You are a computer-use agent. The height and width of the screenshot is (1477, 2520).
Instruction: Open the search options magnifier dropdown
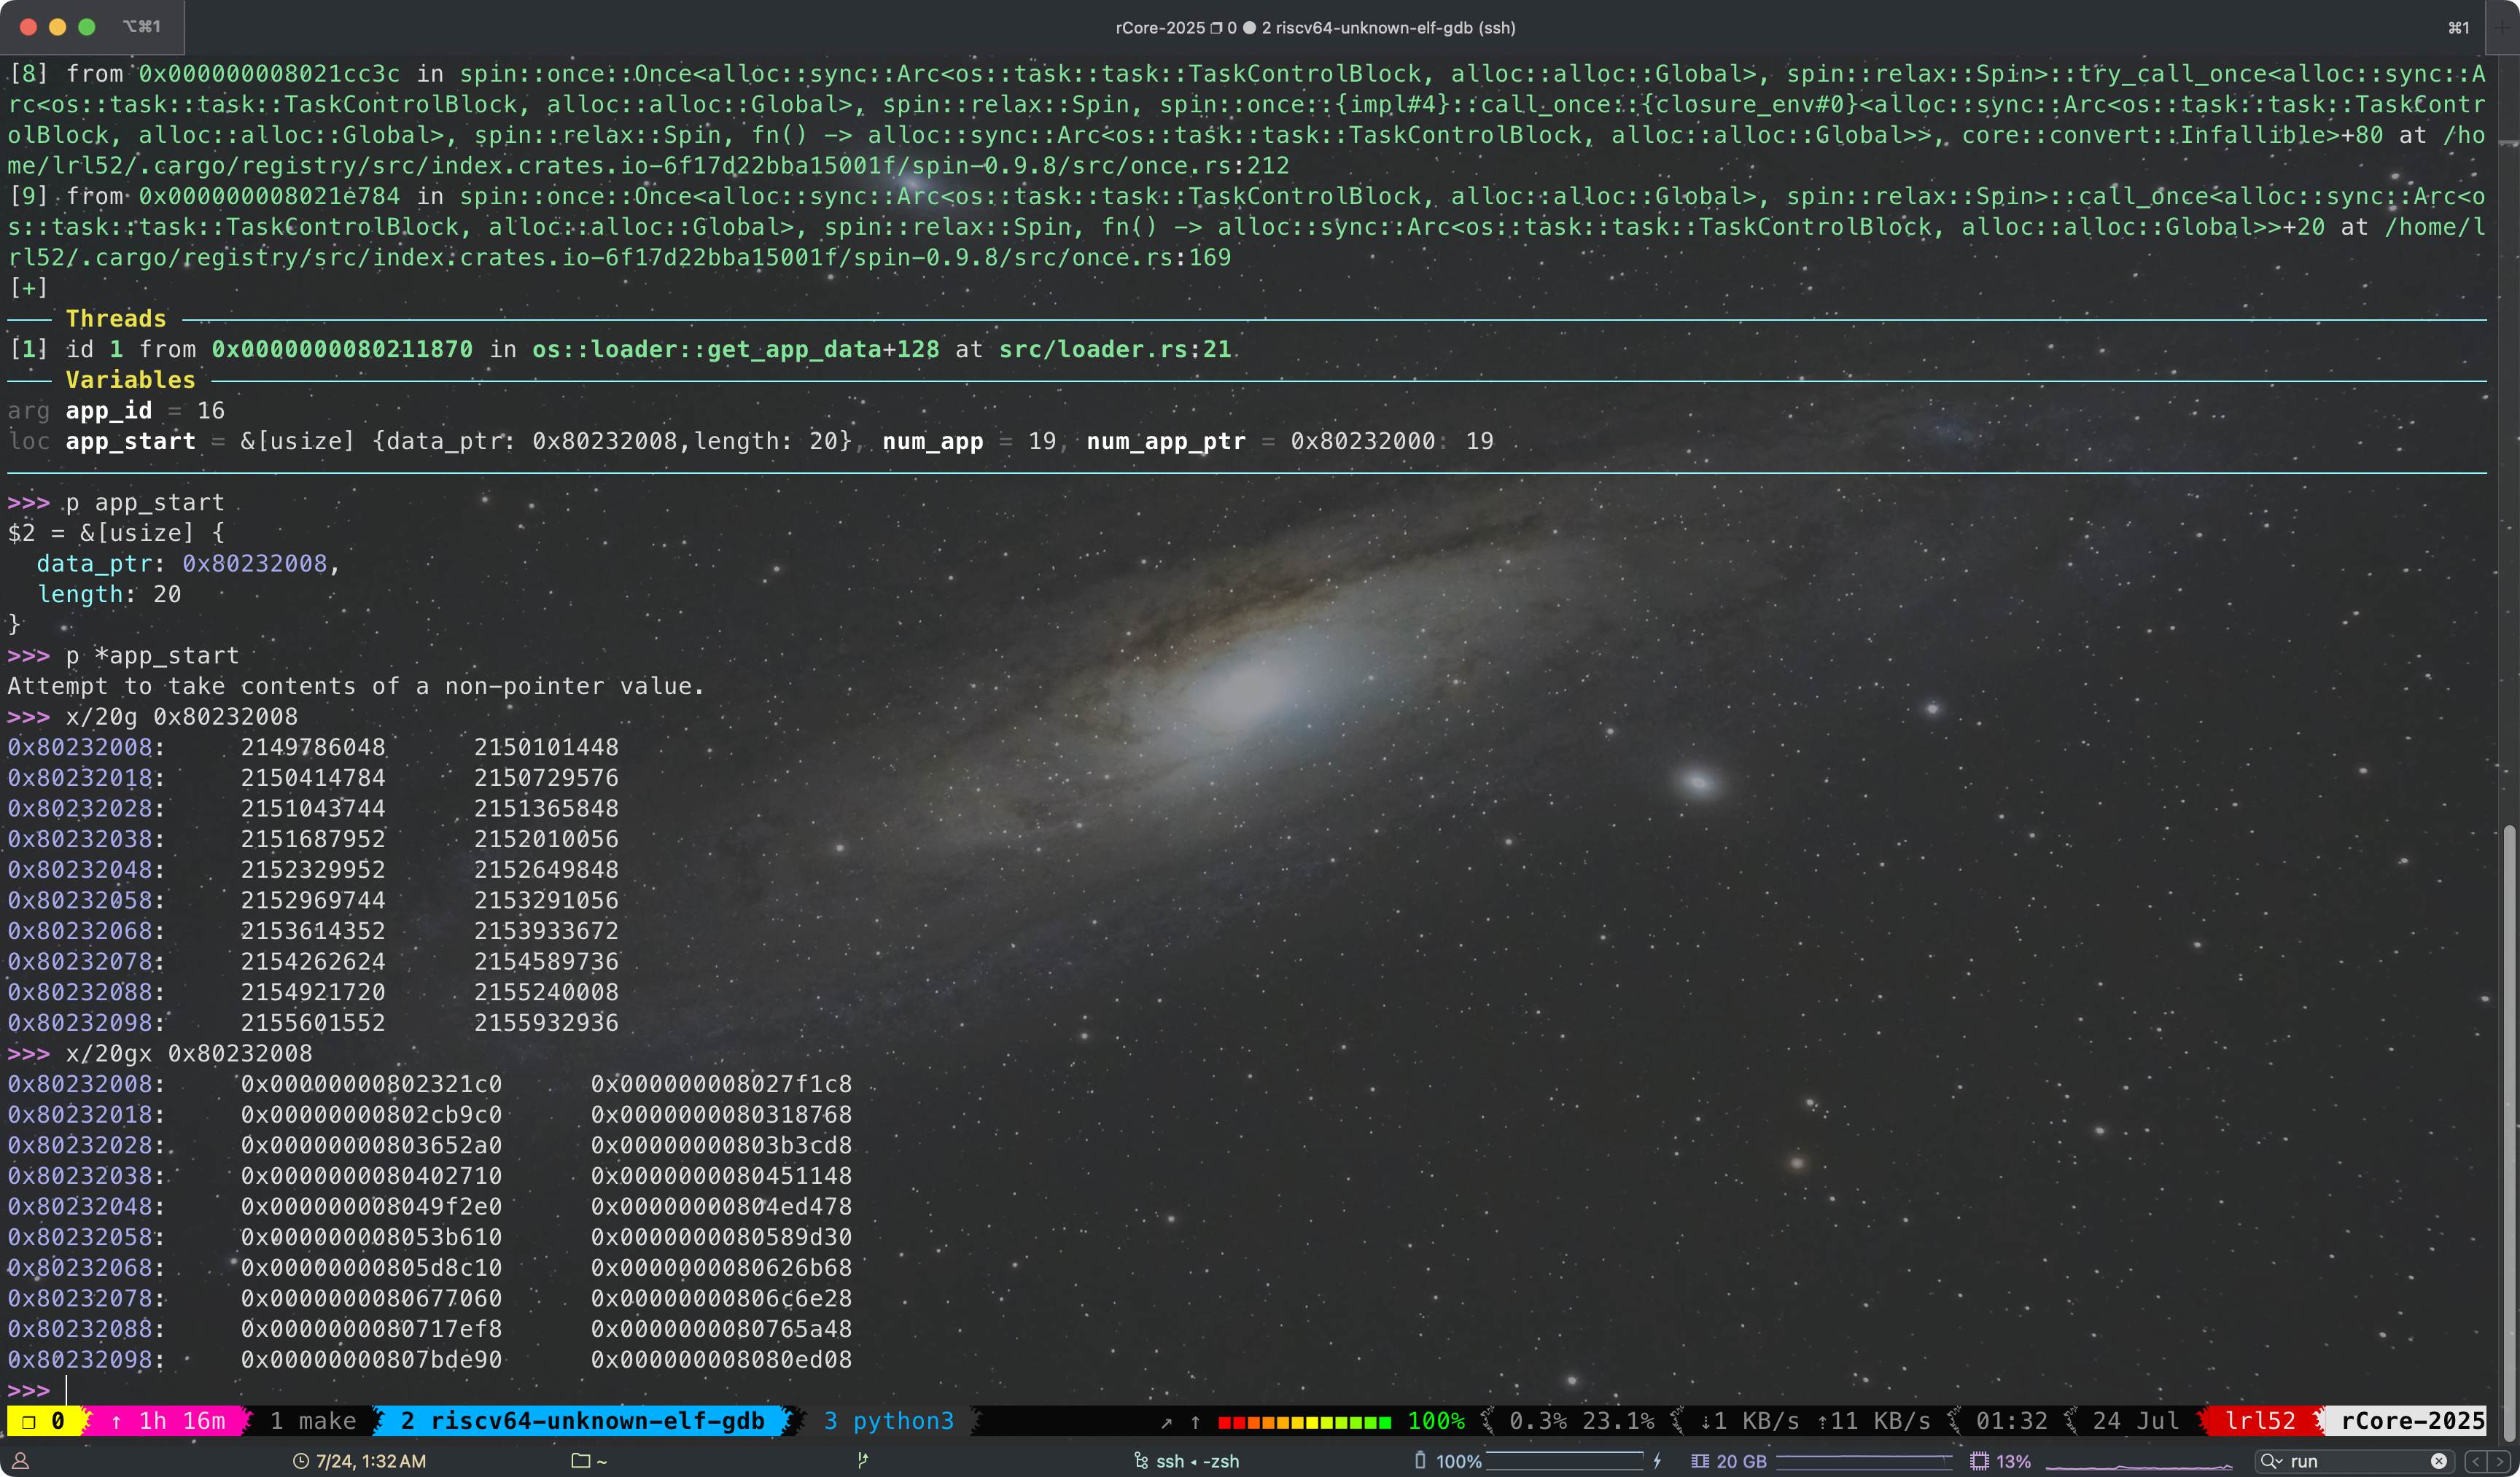2272,1461
